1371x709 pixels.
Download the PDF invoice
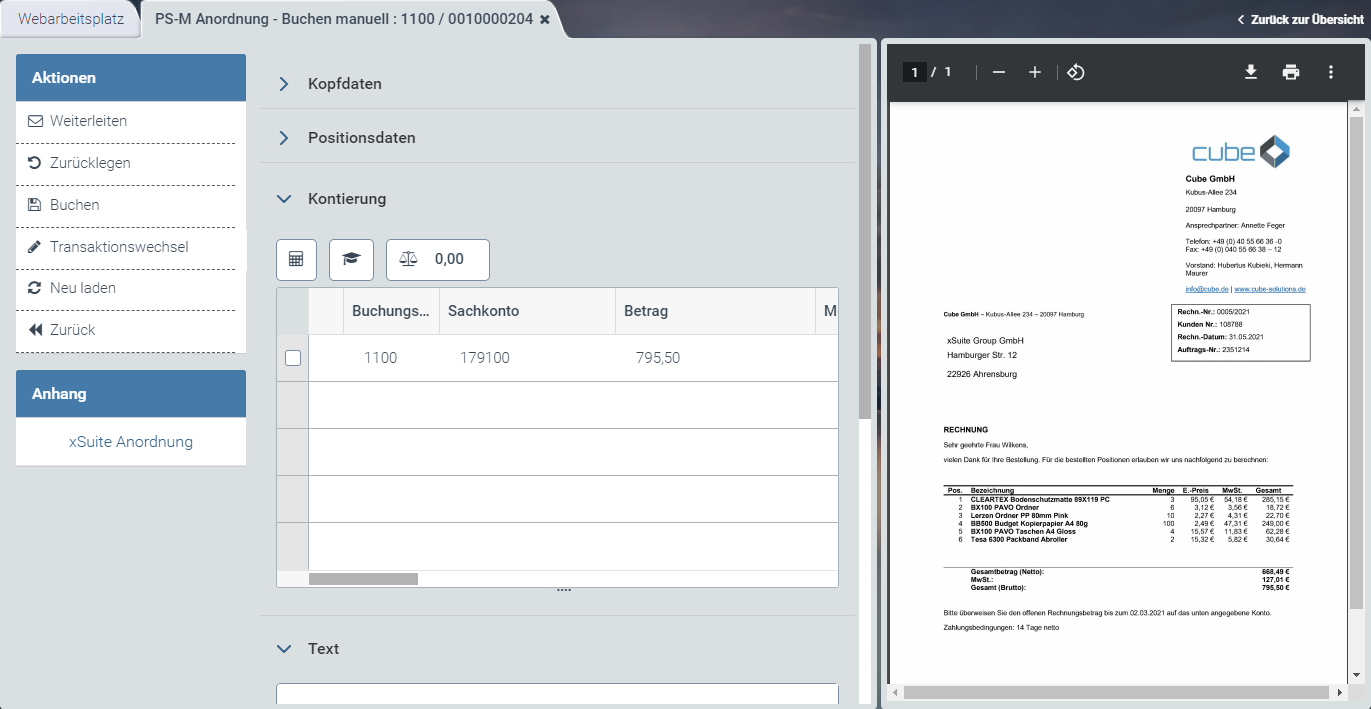[x=1250, y=72]
